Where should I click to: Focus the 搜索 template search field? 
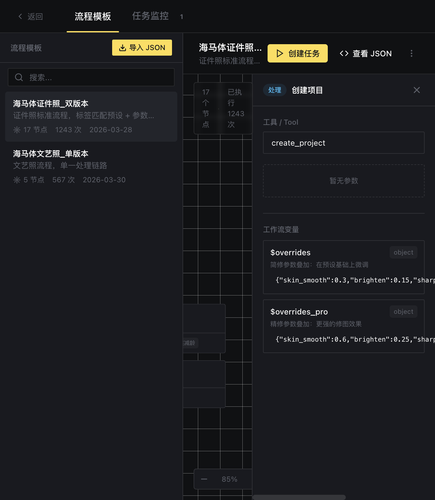[x=91, y=77]
